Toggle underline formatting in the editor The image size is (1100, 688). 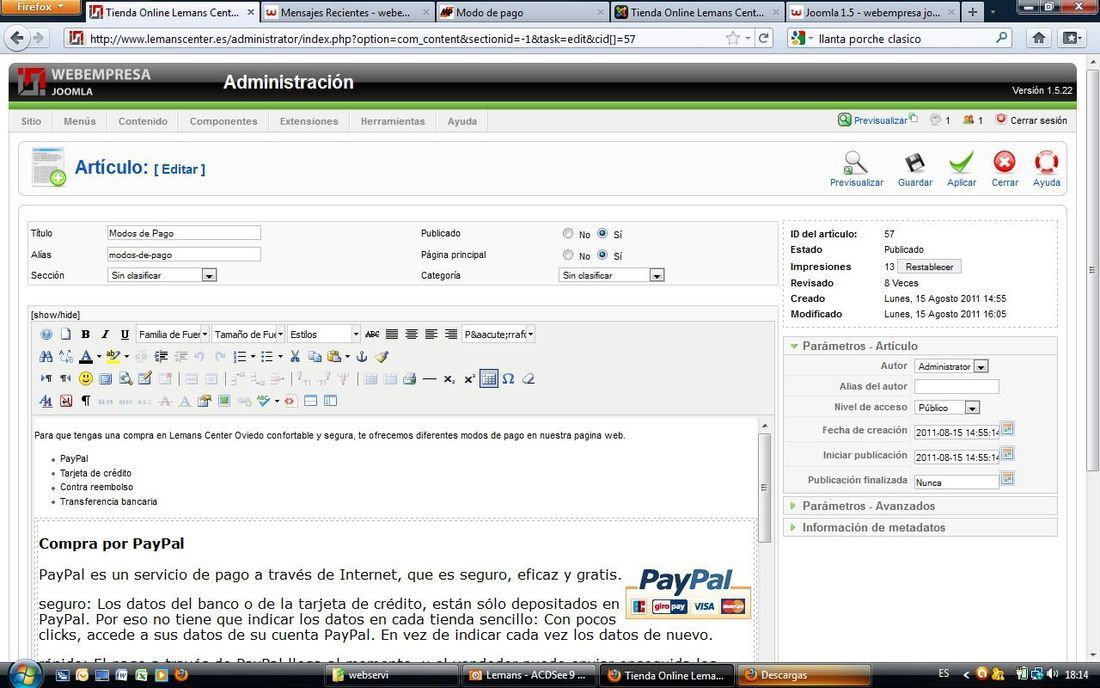pos(124,335)
